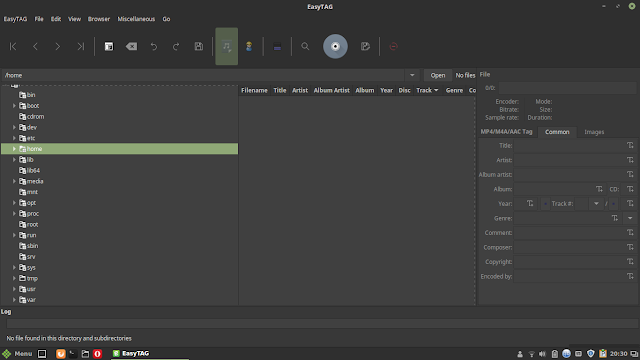This screenshot has width=640, height=360.
Task: Sort by Year column header
Action: pyautogui.click(x=386, y=90)
